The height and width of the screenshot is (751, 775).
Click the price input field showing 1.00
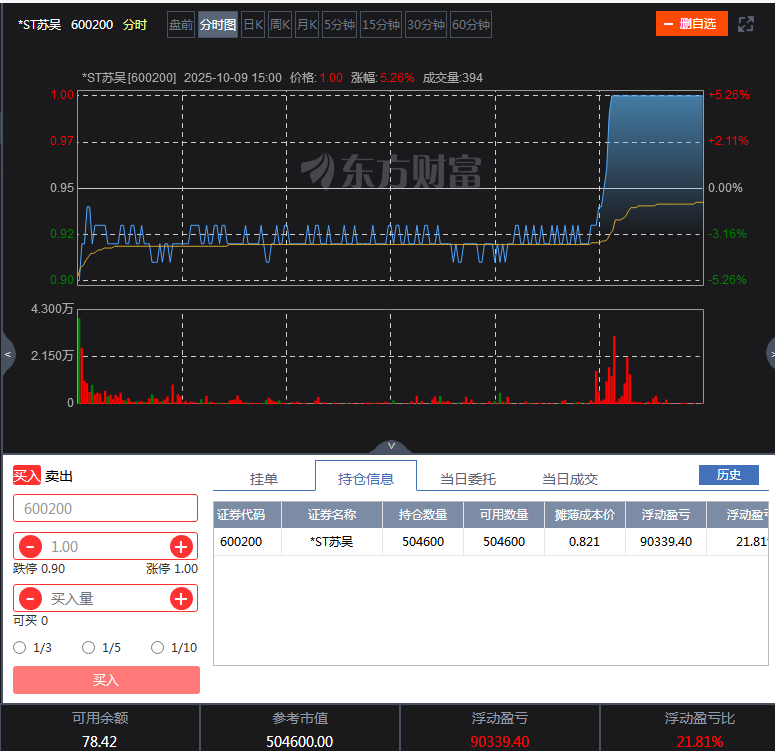click(x=105, y=546)
